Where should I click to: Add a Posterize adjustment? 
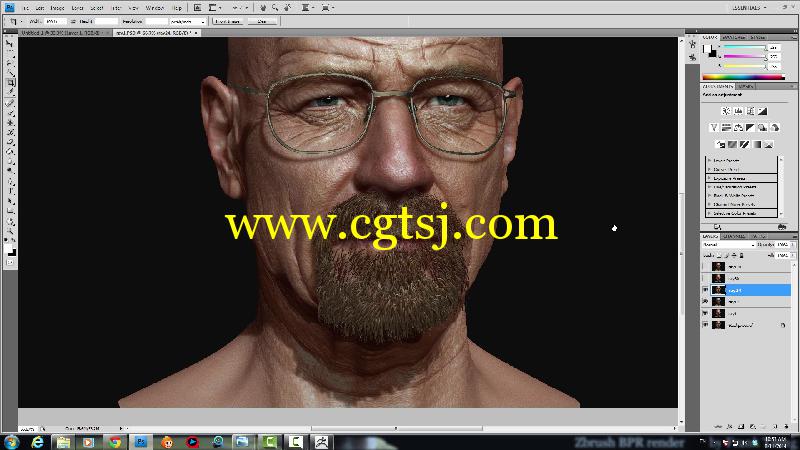tap(732, 144)
